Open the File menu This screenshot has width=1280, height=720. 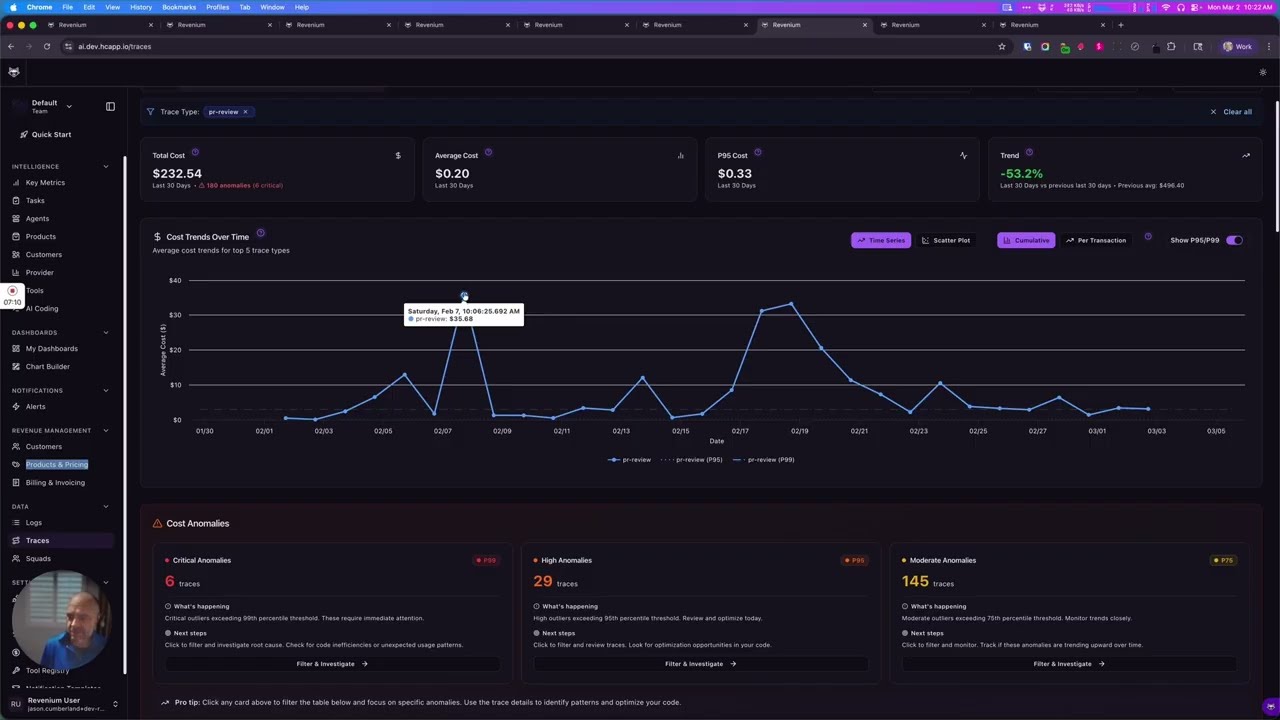coord(67,7)
